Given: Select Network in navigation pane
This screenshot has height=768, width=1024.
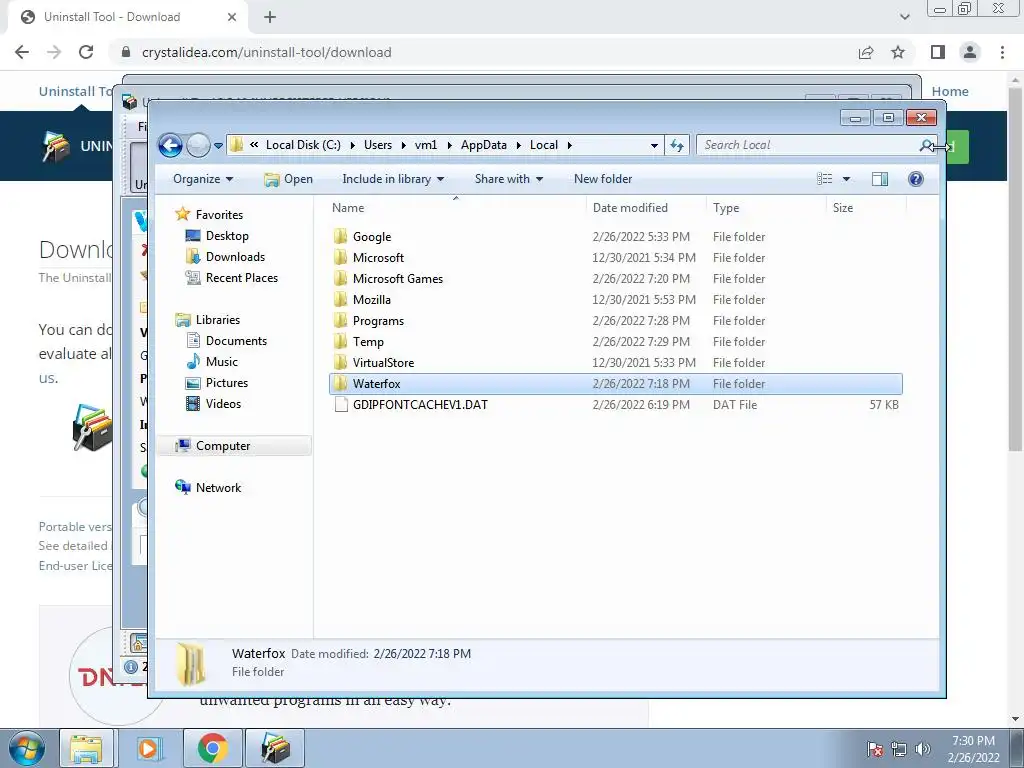Looking at the screenshot, I should (x=218, y=488).
